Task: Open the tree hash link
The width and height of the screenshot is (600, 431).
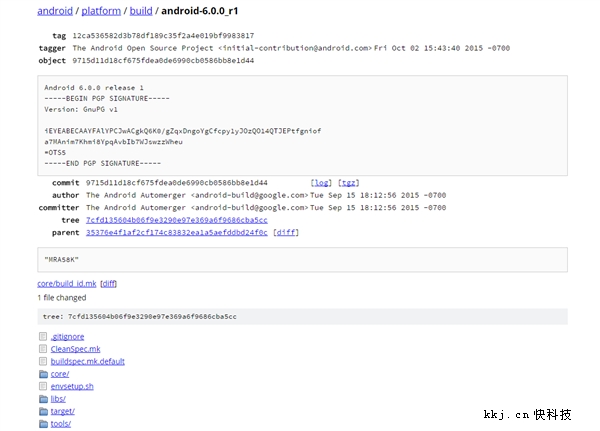Action: pyautogui.click(x=176, y=220)
